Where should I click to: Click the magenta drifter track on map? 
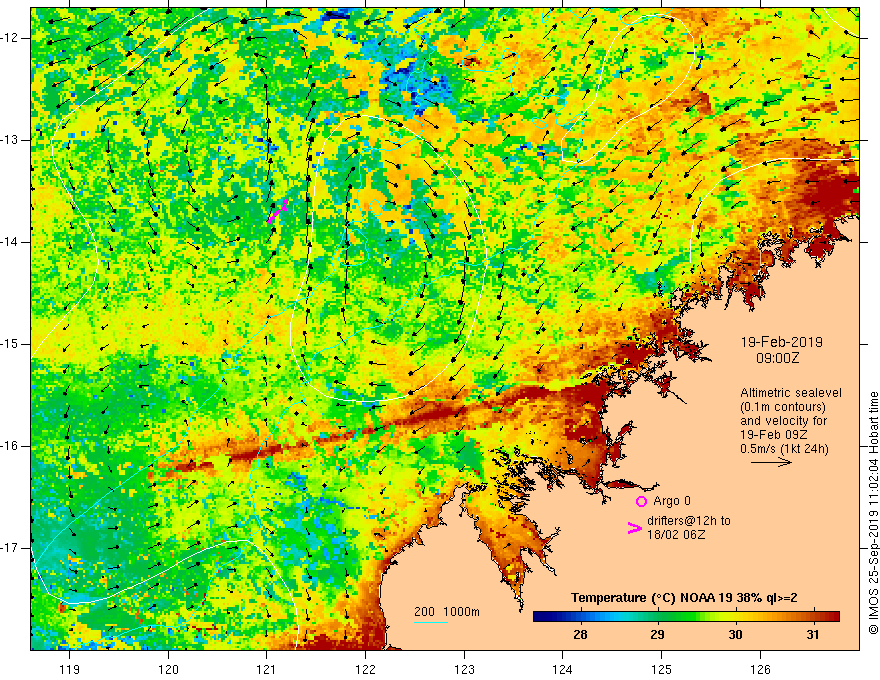pos(278,211)
